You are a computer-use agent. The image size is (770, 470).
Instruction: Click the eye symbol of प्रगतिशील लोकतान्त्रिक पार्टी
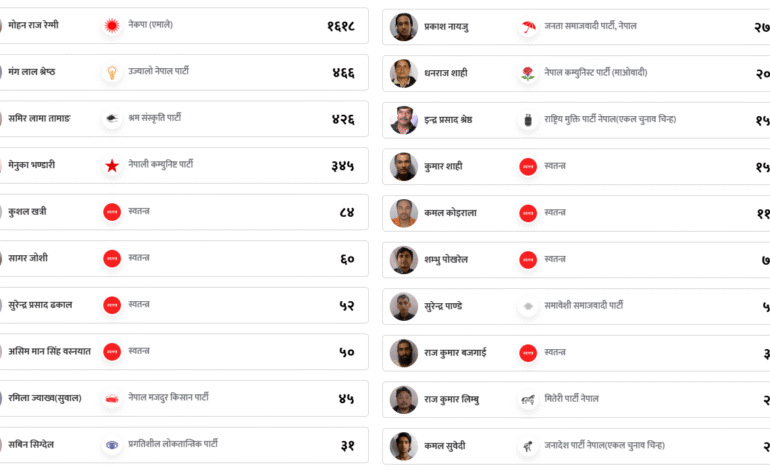[x=112, y=445]
